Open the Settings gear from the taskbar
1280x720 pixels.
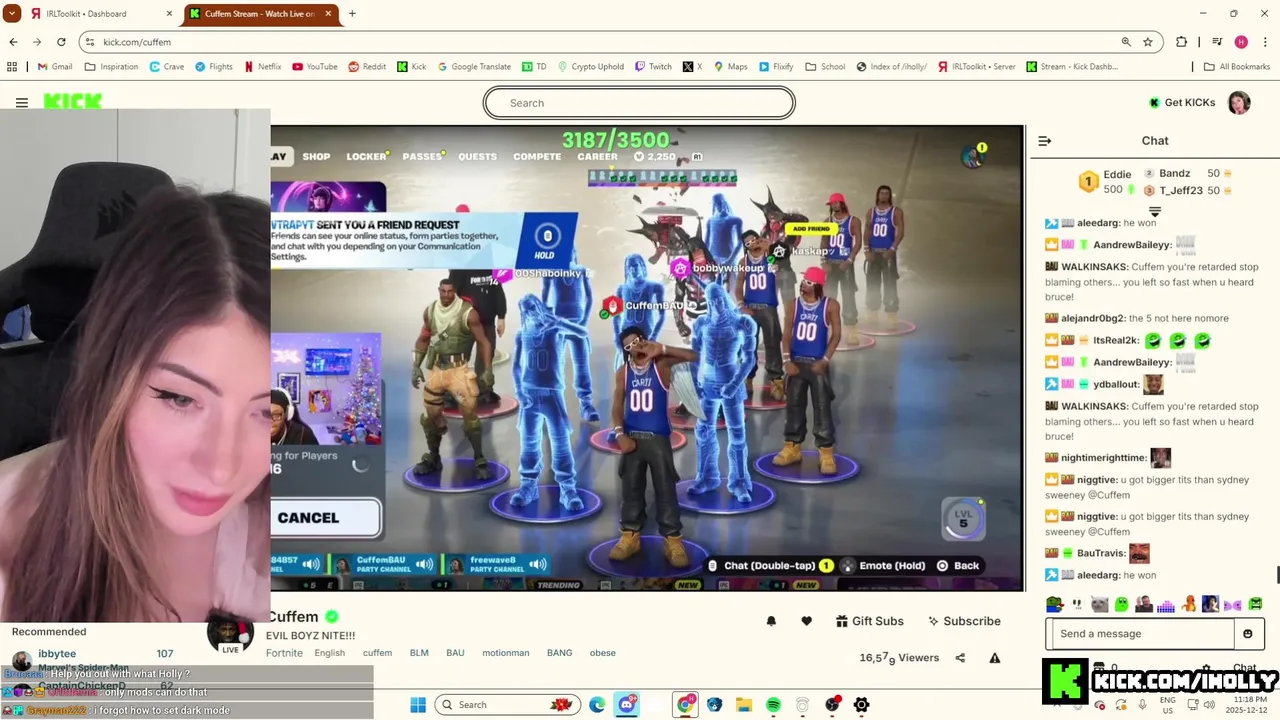861,705
